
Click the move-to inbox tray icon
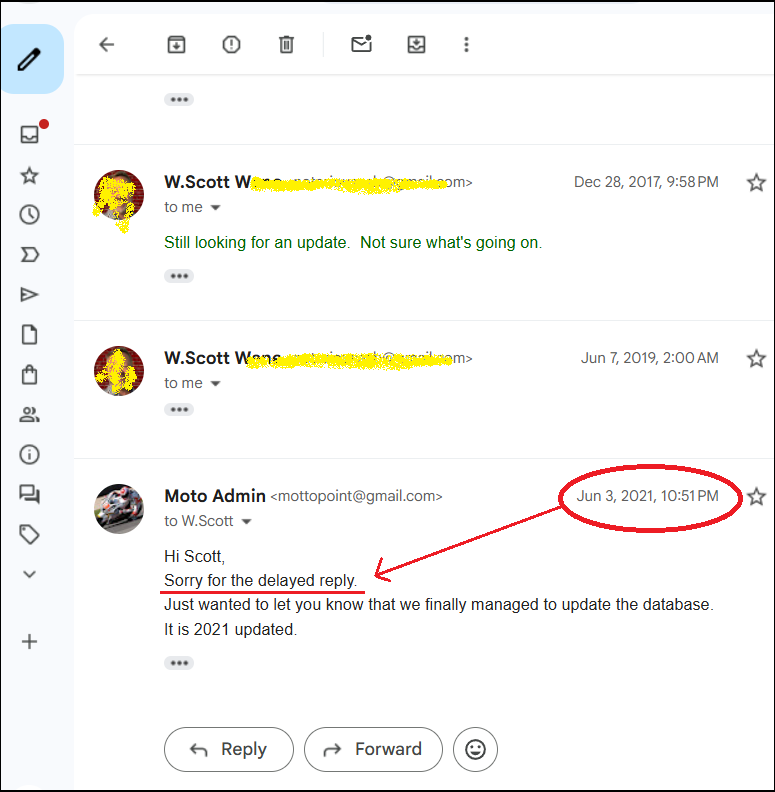click(x=416, y=44)
